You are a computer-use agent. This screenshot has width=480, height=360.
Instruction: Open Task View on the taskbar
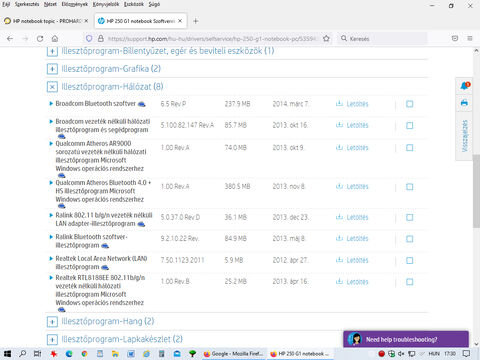pos(38,354)
